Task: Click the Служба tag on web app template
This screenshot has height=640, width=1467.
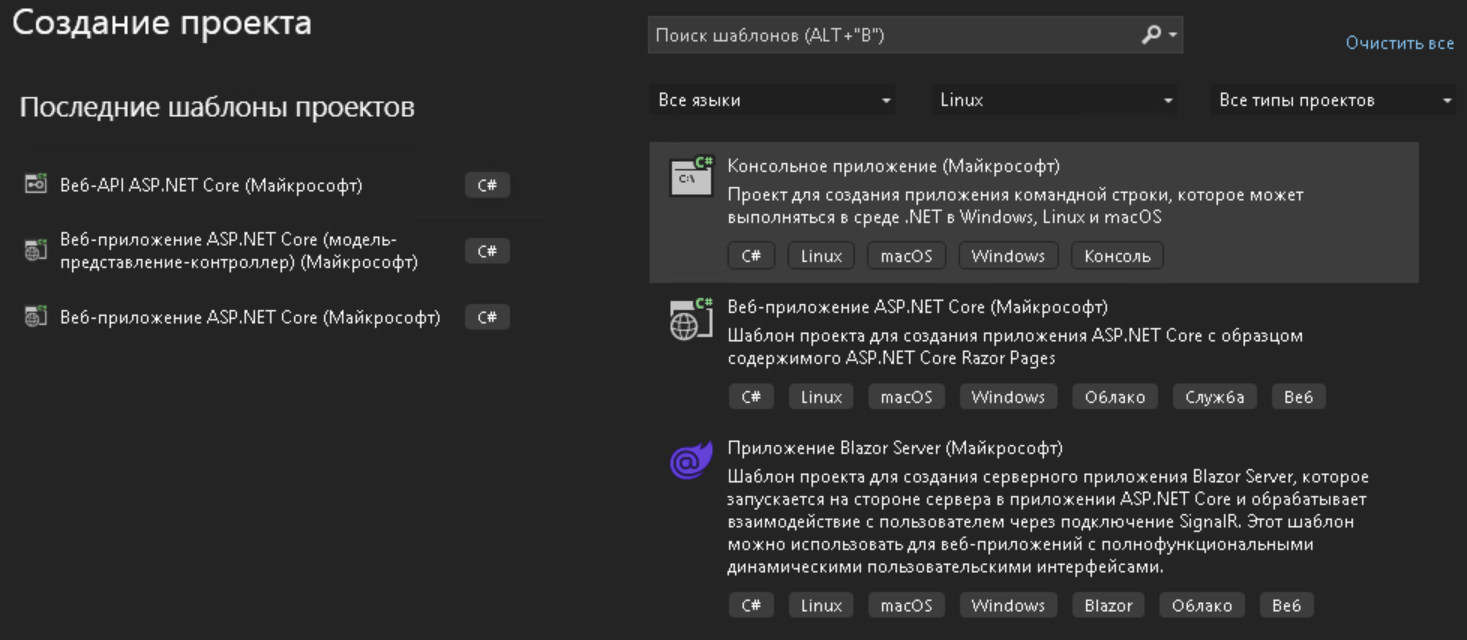Action: [x=1214, y=397]
